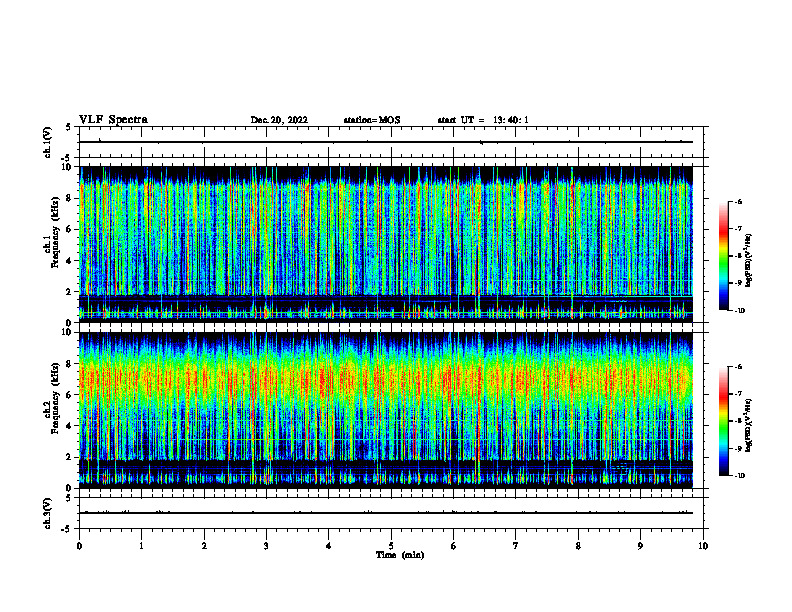
Task: Click the upper color scale bar for ch.1
Action: [724, 256]
